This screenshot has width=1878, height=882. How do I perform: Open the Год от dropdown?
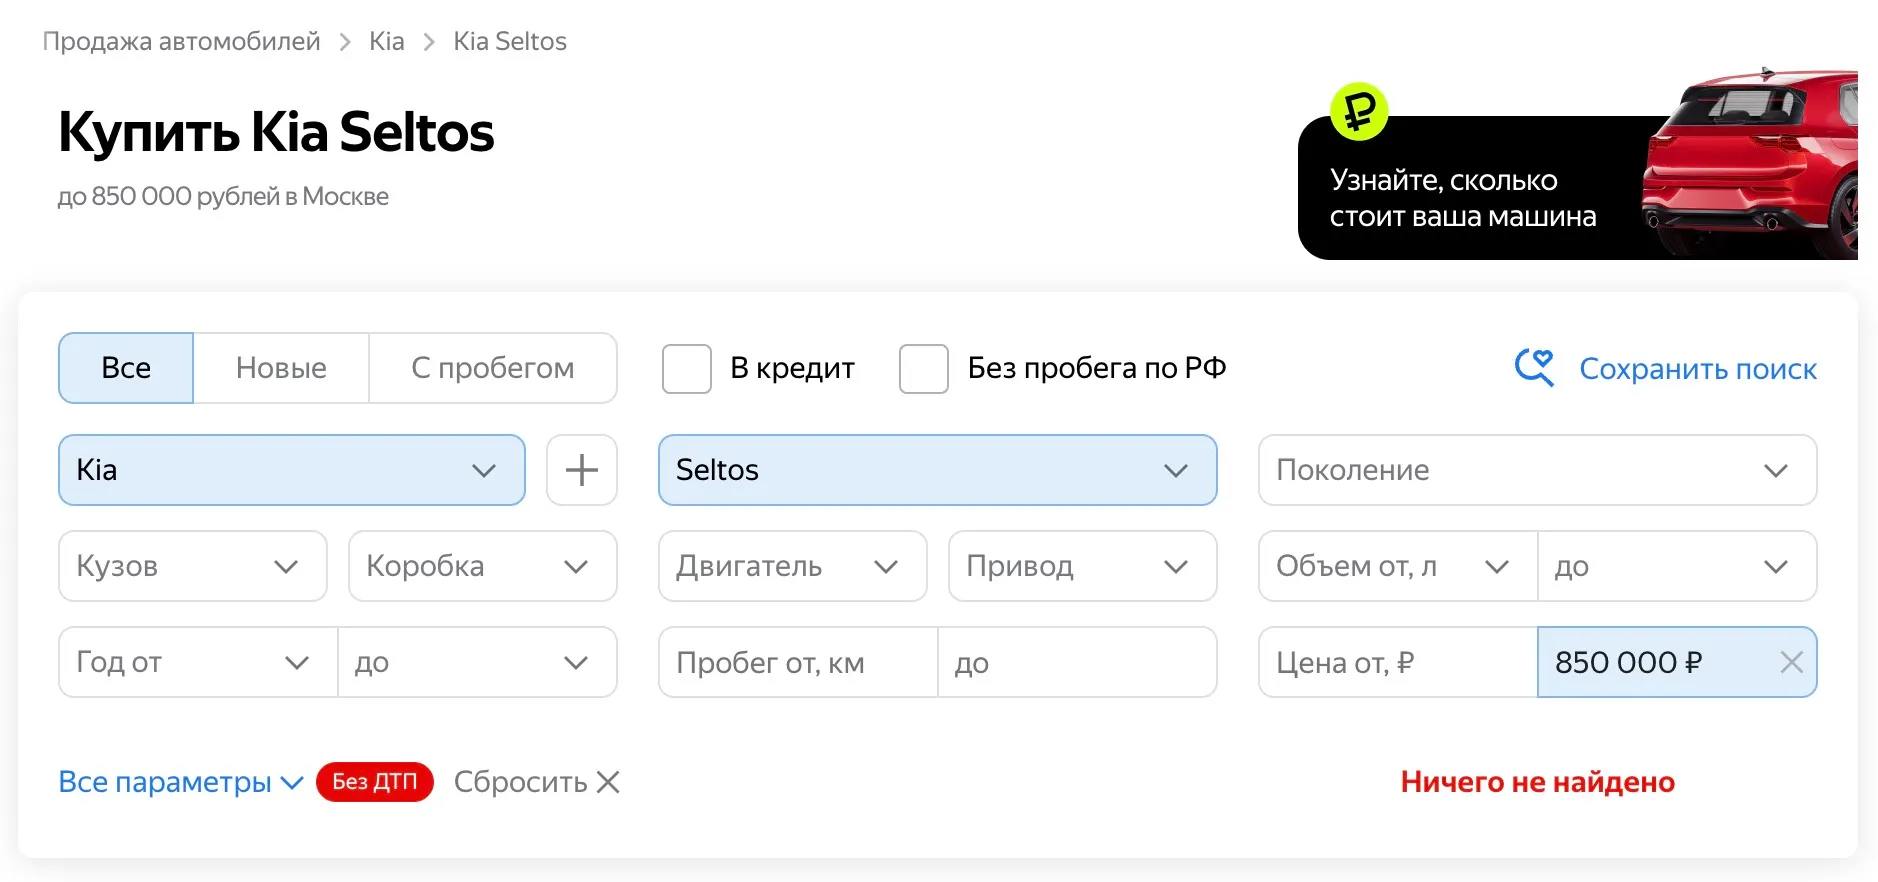point(198,662)
